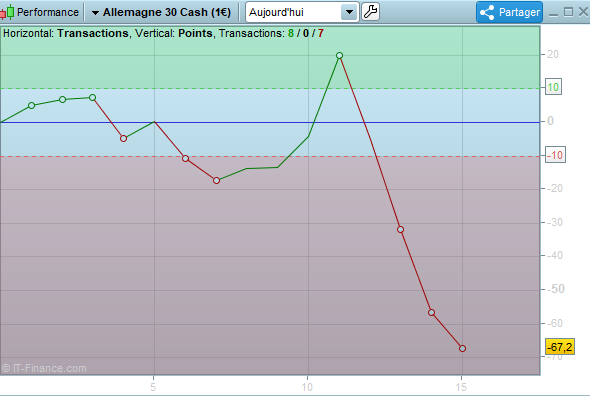590x396 pixels.
Task: Click y-axis label -50
Action: coord(555,289)
